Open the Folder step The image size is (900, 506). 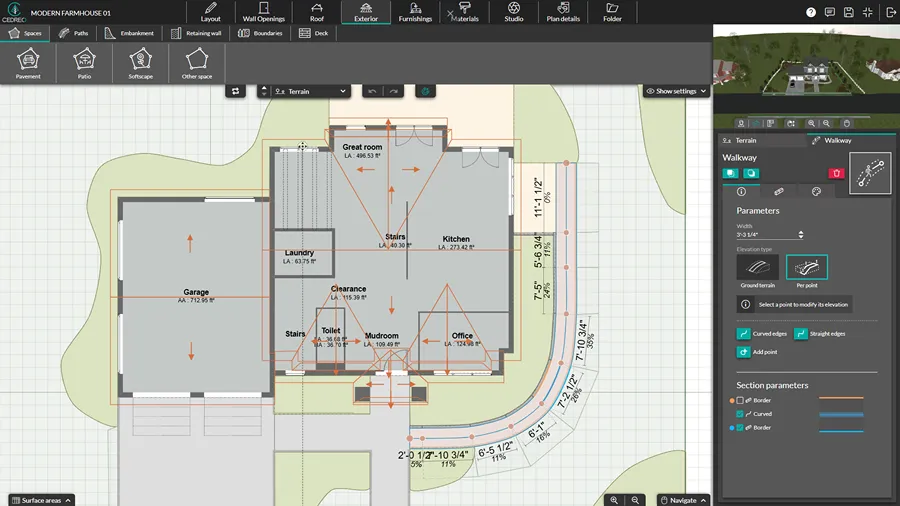tap(612, 12)
